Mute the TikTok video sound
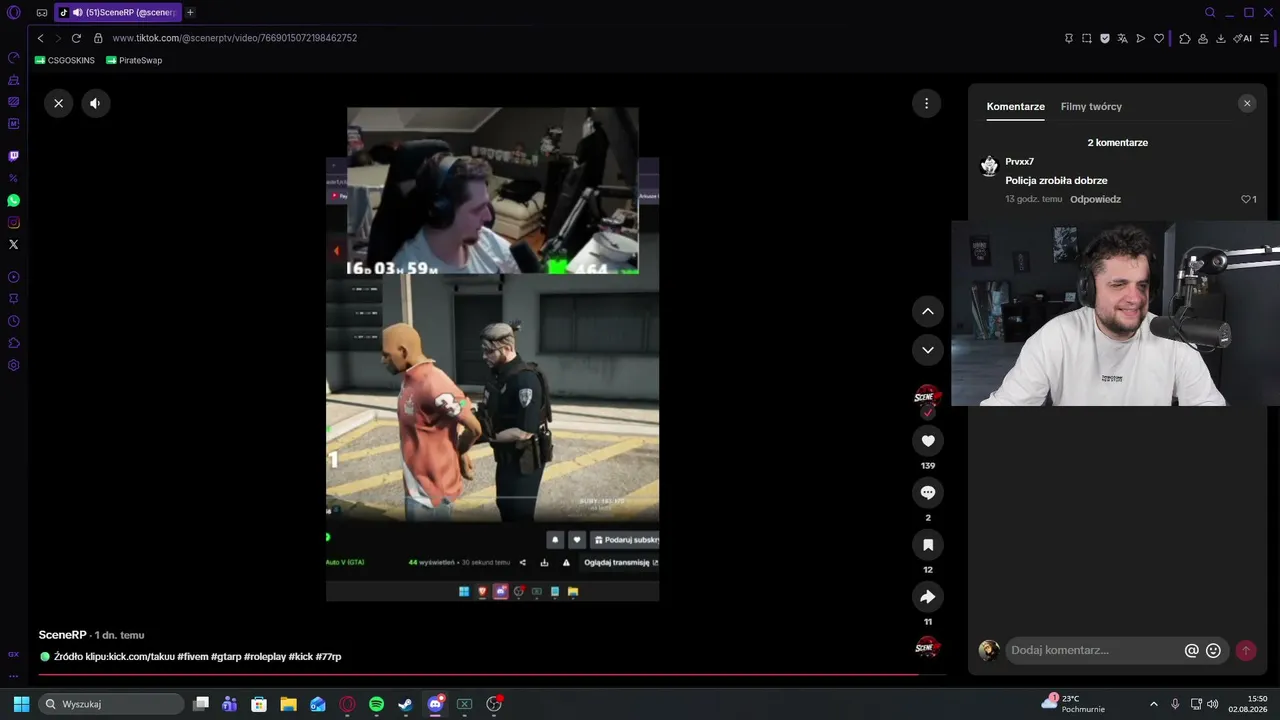The height and width of the screenshot is (720, 1280). (x=95, y=103)
